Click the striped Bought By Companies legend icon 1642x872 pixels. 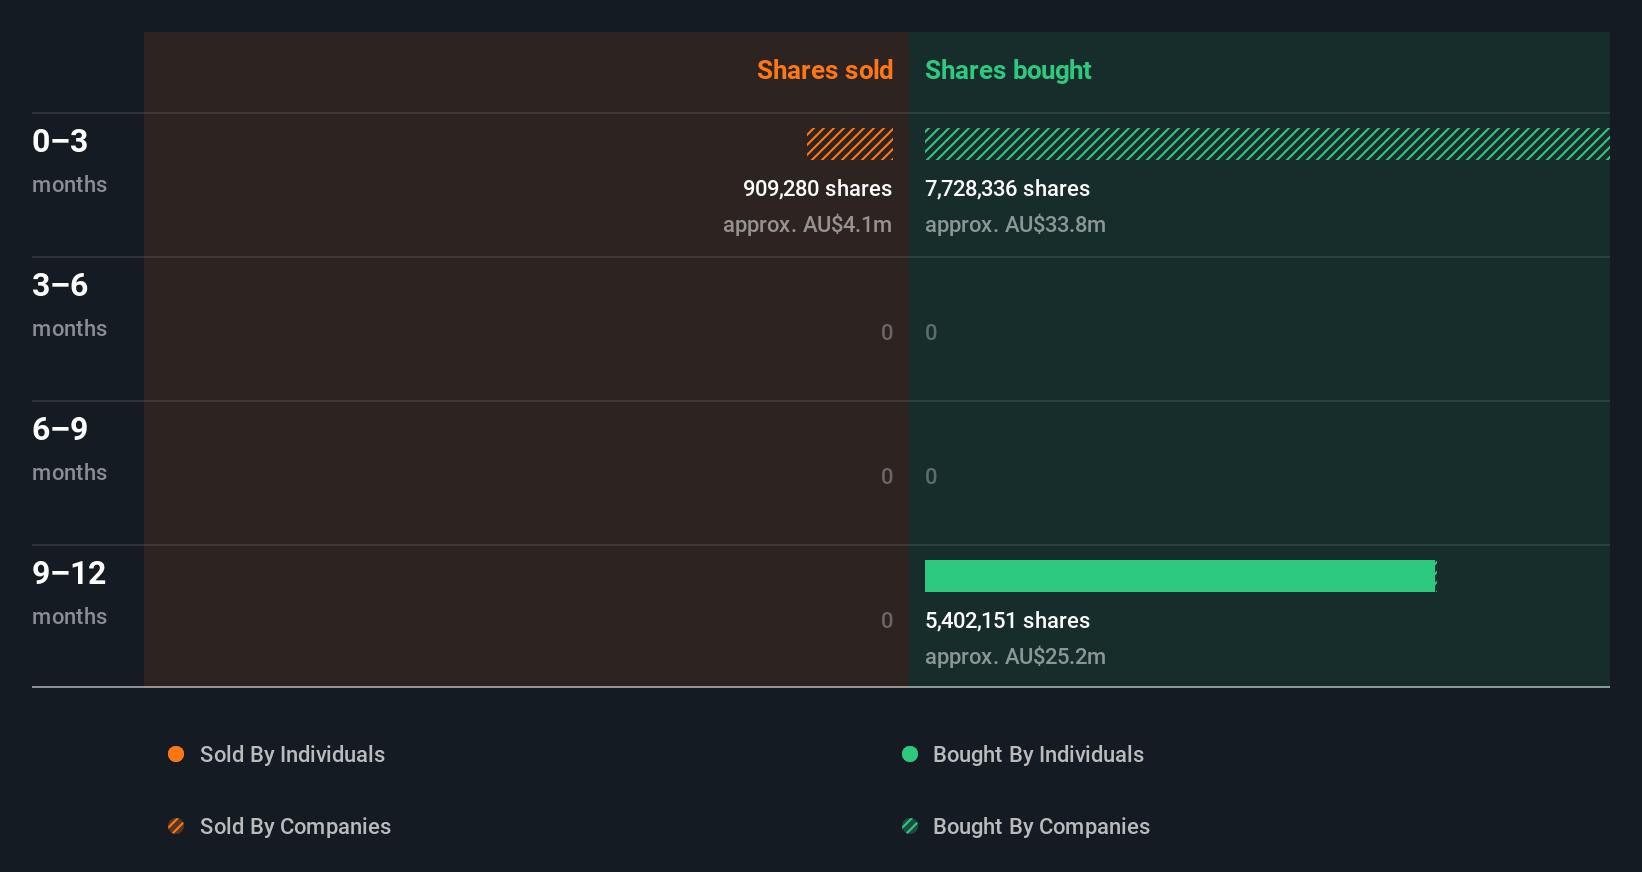click(910, 826)
